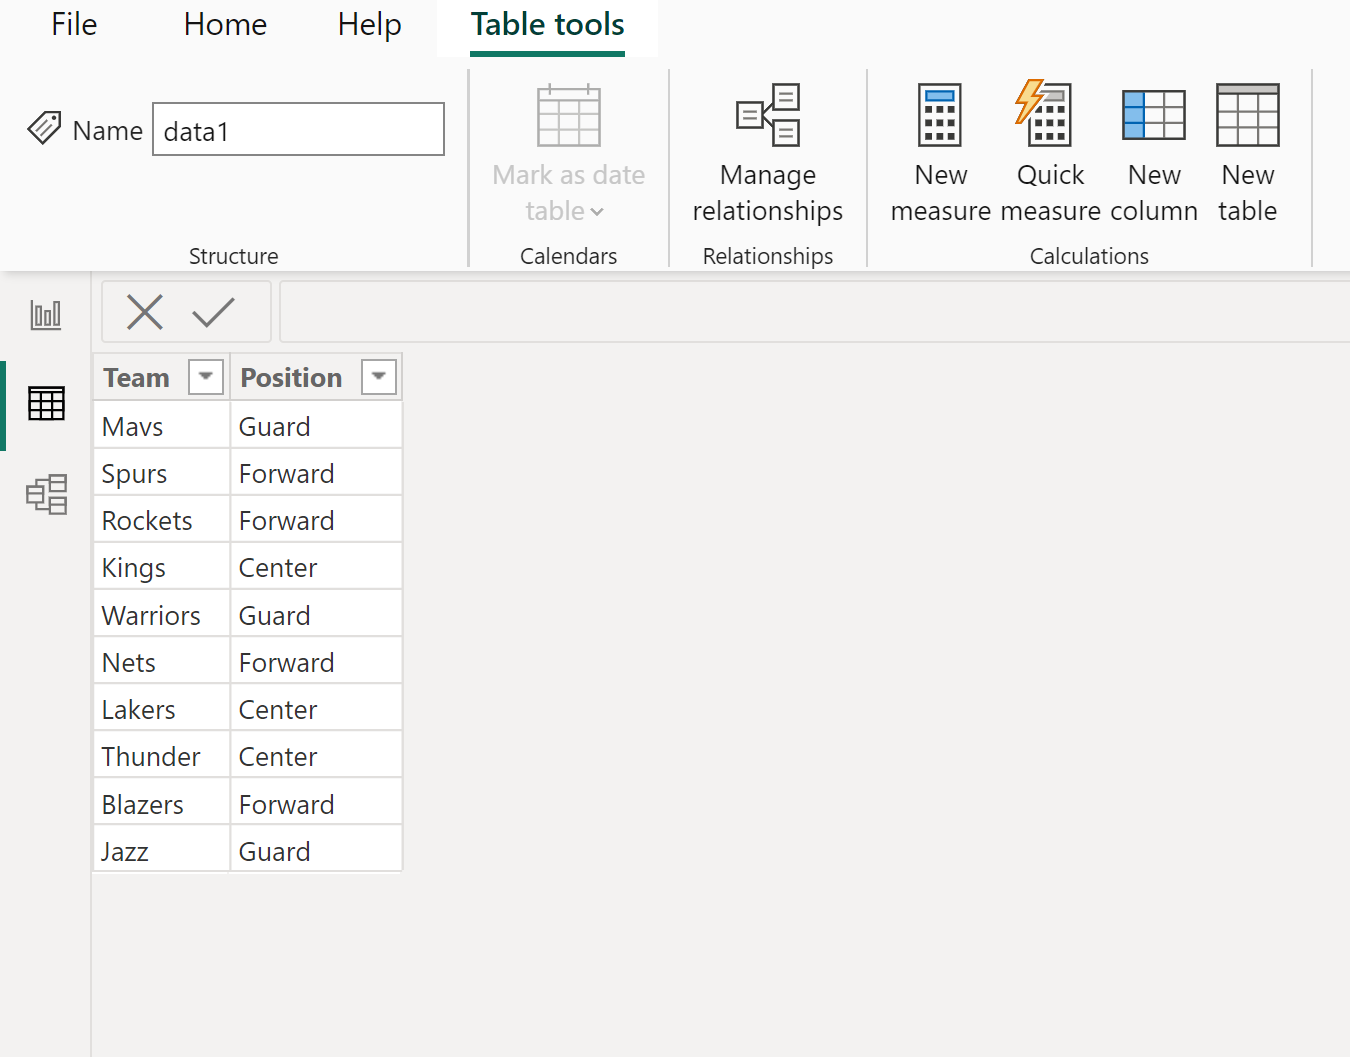Open the Report view icon in sidebar
This screenshot has height=1057, width=1350.
point(46,315)
